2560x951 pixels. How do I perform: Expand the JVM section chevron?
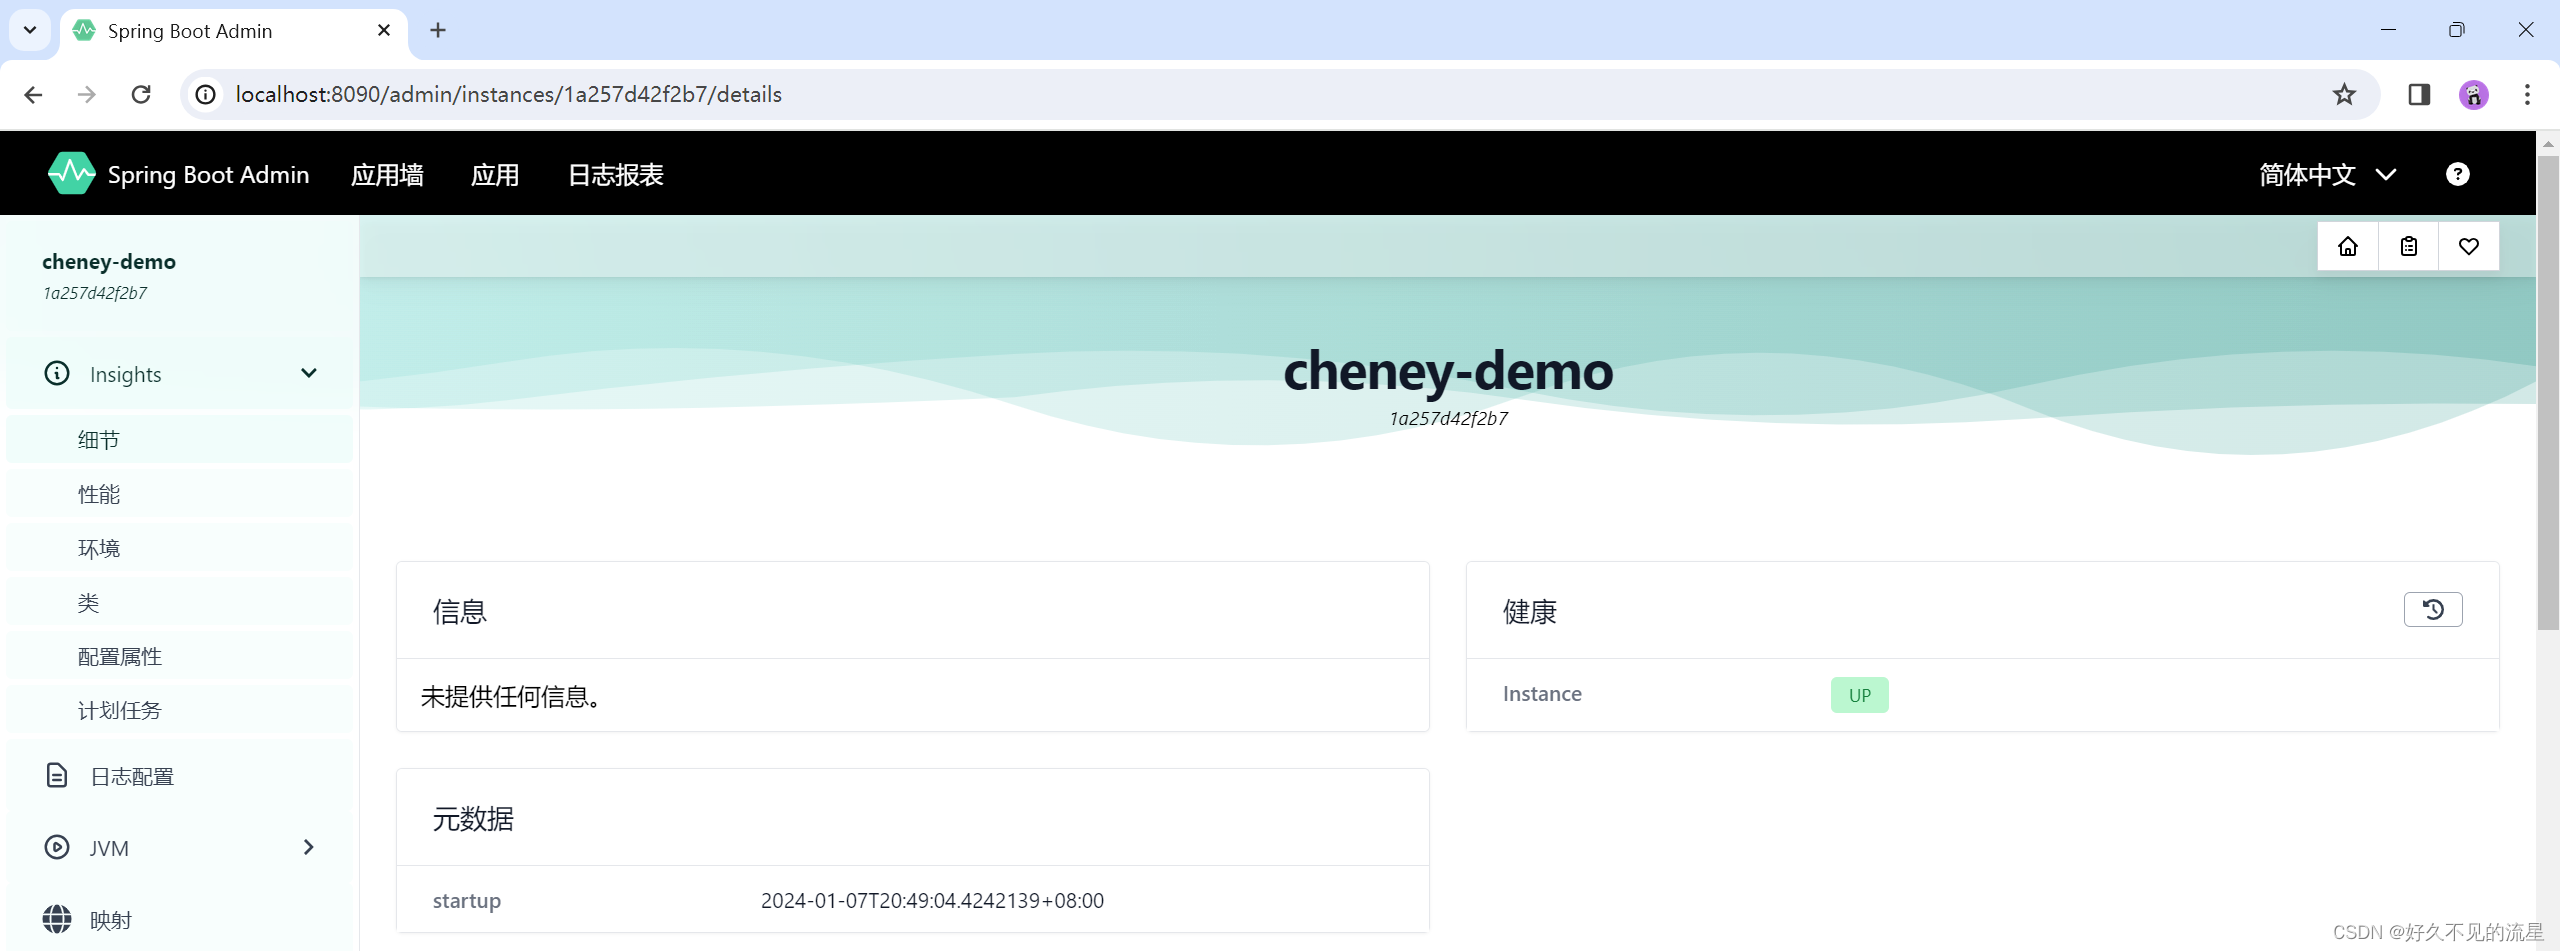click(x=309, y=847)
